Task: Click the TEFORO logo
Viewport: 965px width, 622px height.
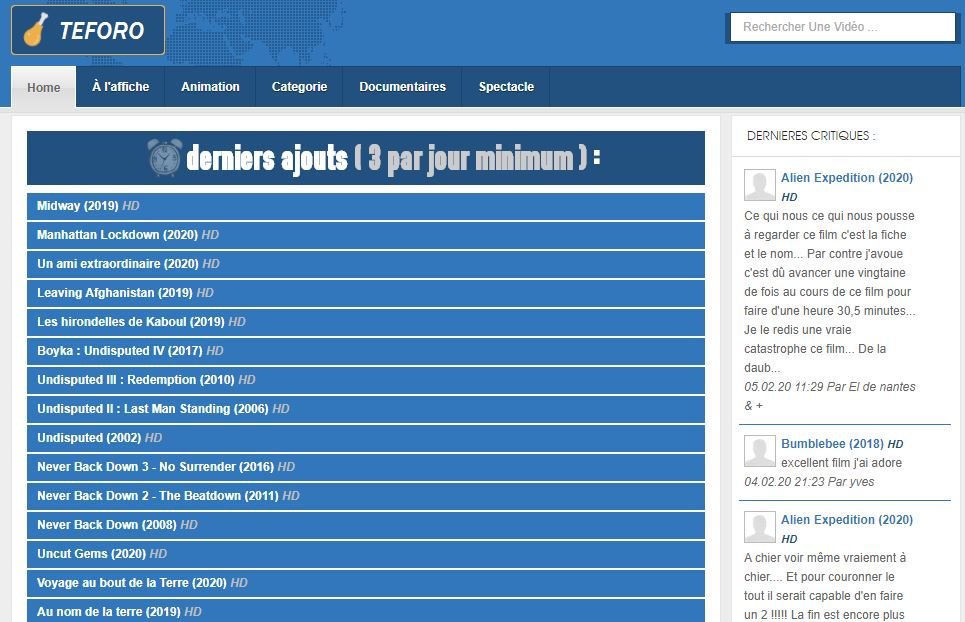Action: point(88,30)
